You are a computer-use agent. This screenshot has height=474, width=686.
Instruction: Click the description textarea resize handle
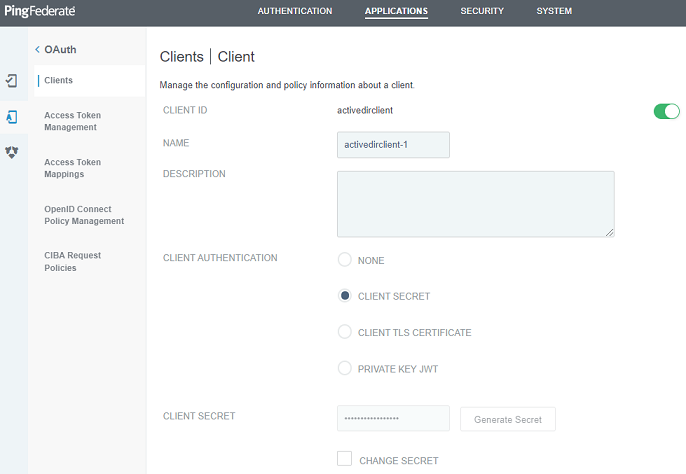click(609, 232)
